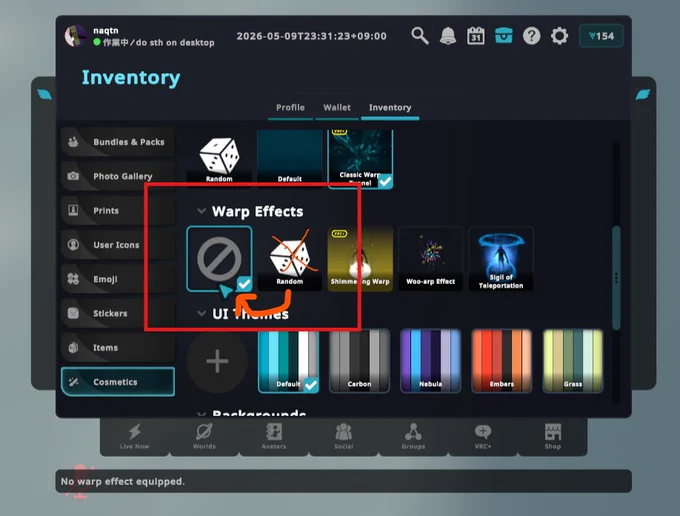Select the Default portal tile
The height and width of the screenshot is (516, 680).
click(290, 157)
